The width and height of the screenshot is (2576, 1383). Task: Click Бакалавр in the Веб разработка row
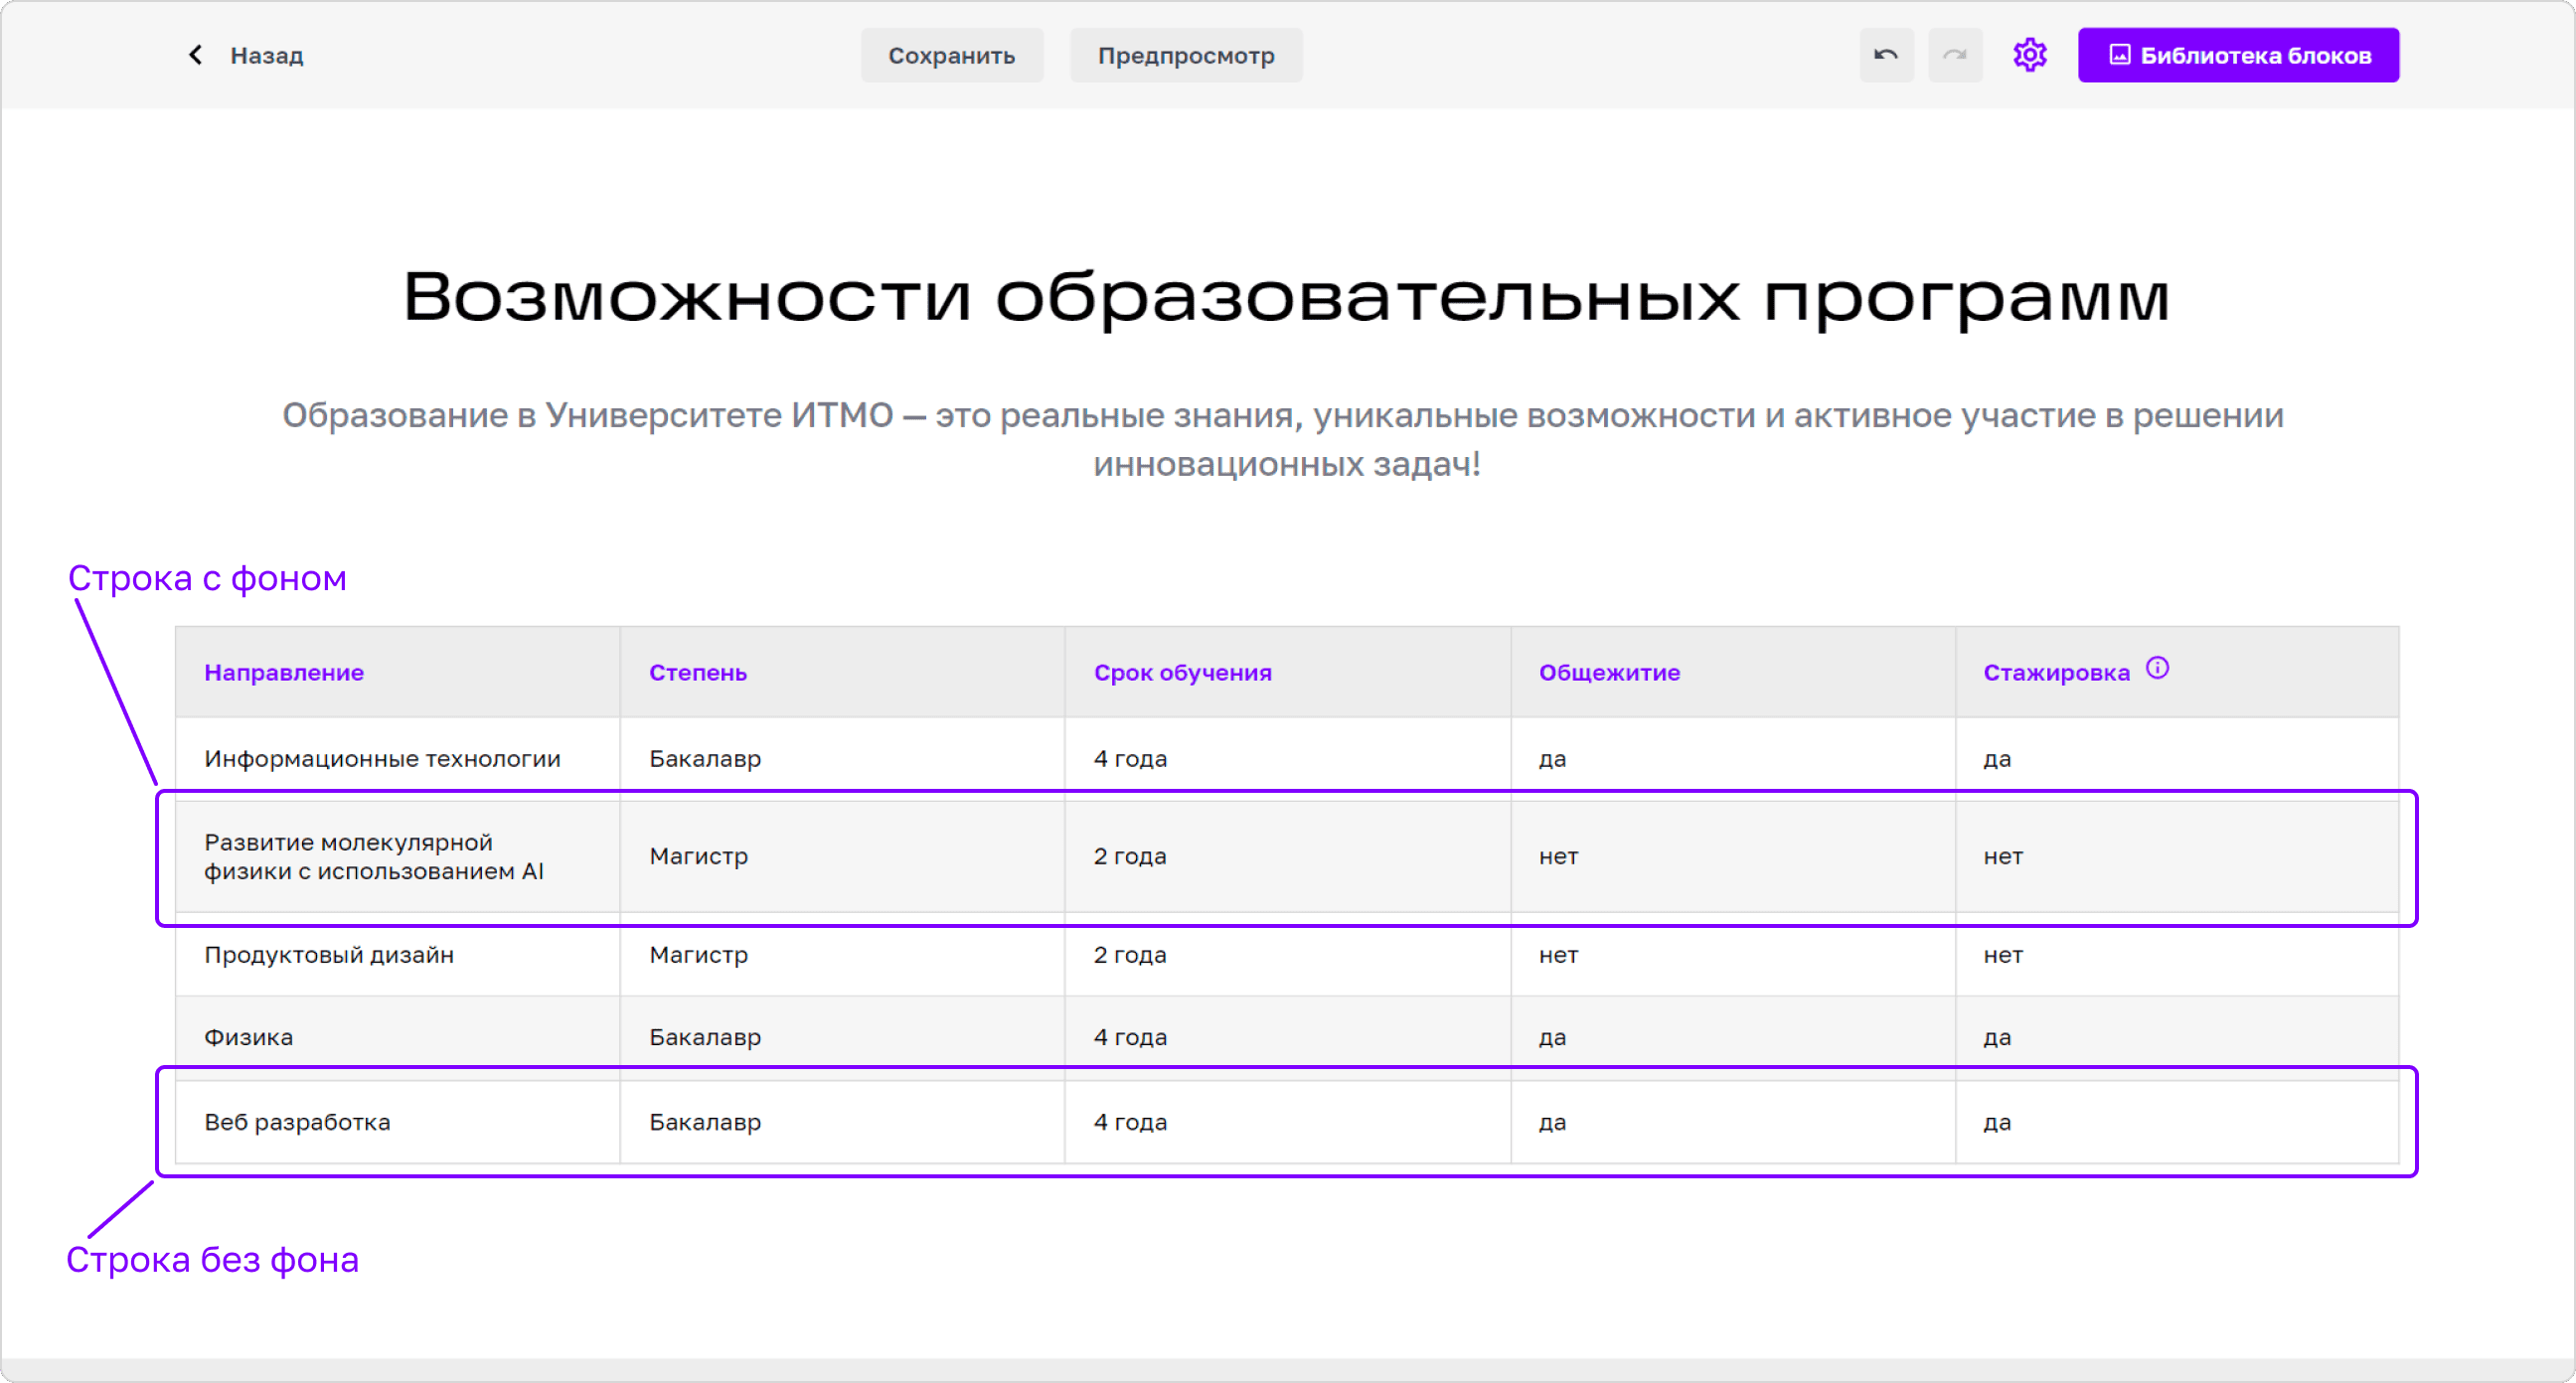pyautogui.click(x=705, y=1122)
